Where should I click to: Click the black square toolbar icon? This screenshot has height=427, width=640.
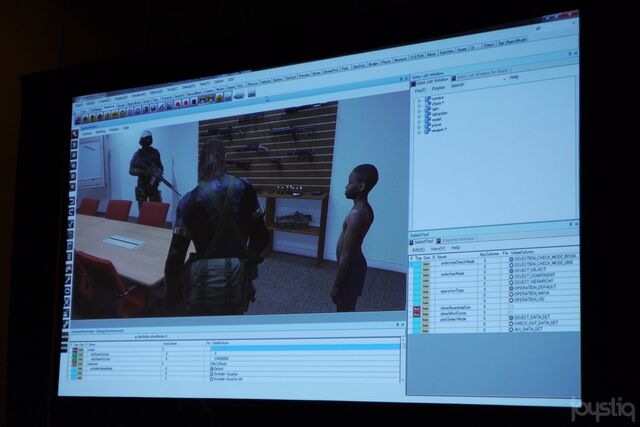(x=194, y=101)
